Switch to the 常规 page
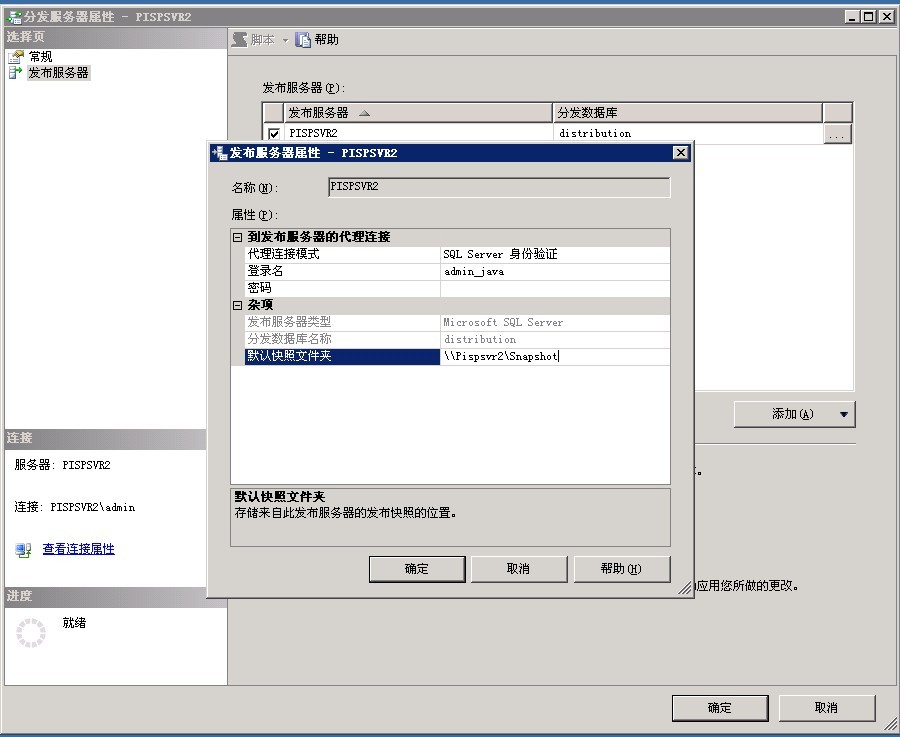900x737 pixels. click(40, 56)
